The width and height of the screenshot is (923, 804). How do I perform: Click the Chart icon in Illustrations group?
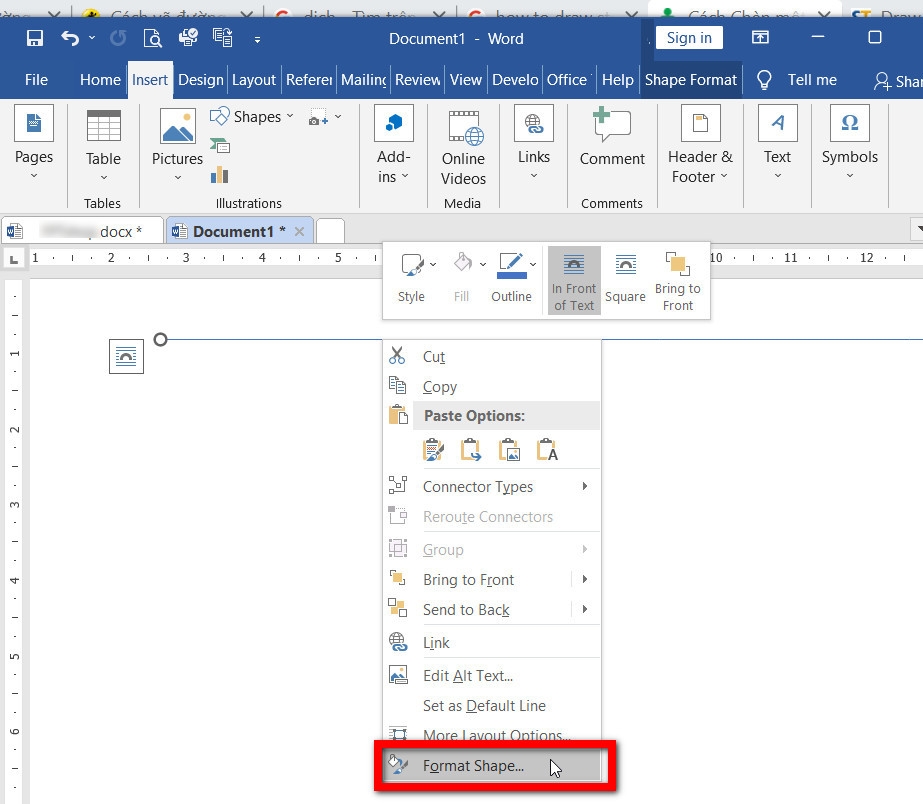[x=220, y=175]
